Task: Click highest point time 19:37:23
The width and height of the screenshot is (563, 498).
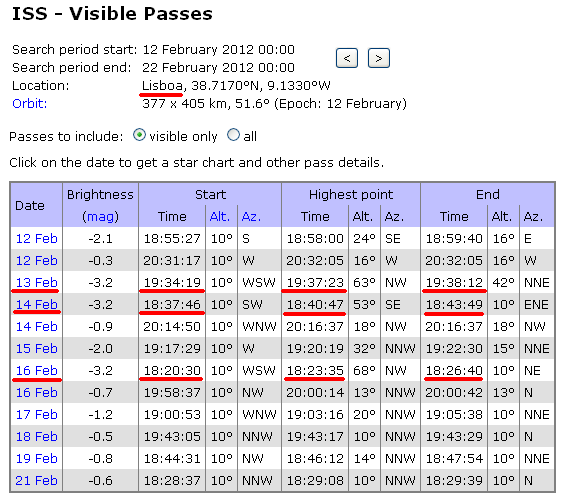Action: pyautogui.click(x=315, y=283)
